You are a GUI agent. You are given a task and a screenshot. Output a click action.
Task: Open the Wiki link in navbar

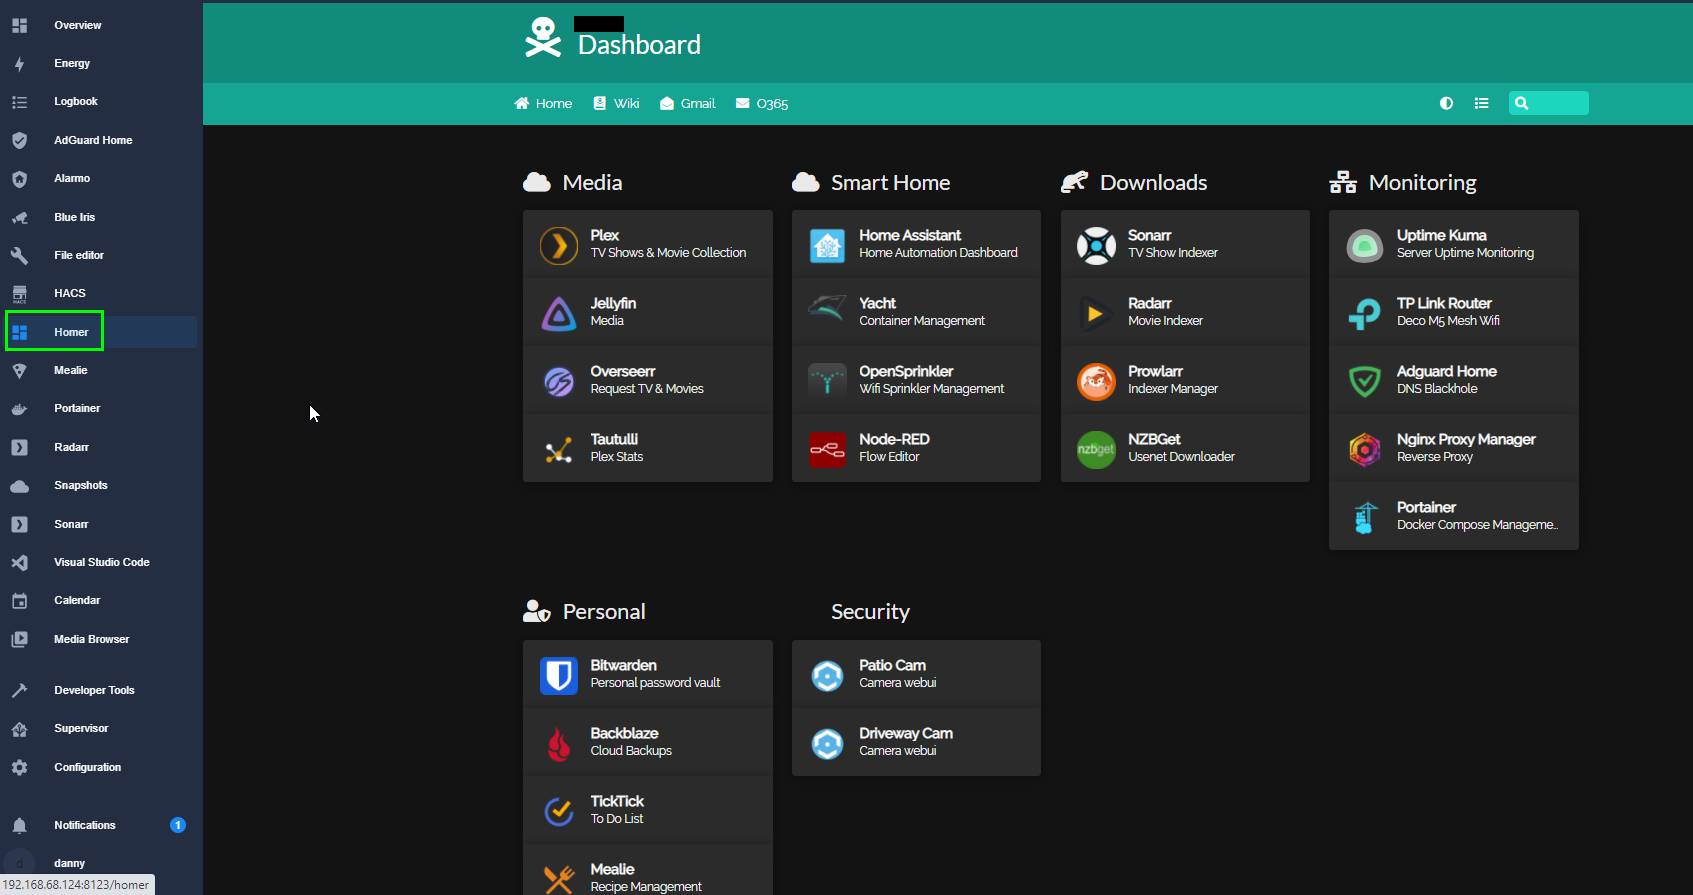coord(616,103)
